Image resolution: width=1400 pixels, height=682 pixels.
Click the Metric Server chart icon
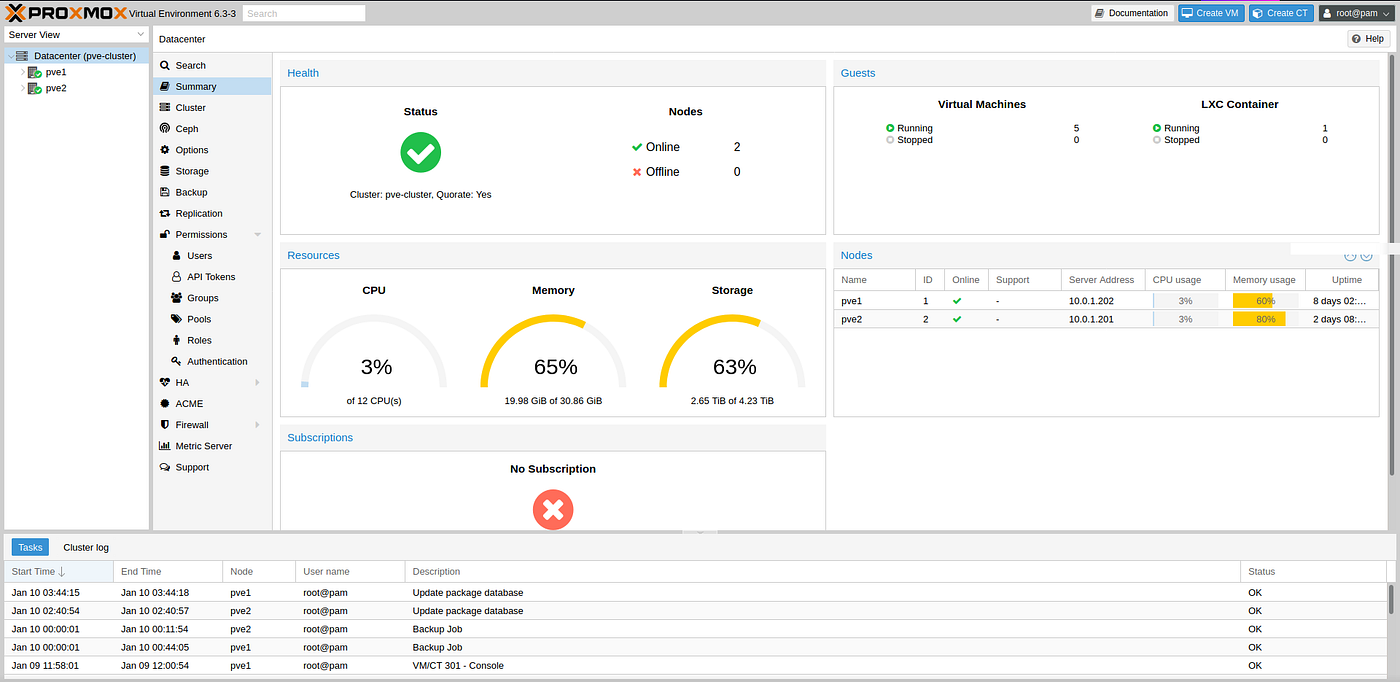point(165,446)
